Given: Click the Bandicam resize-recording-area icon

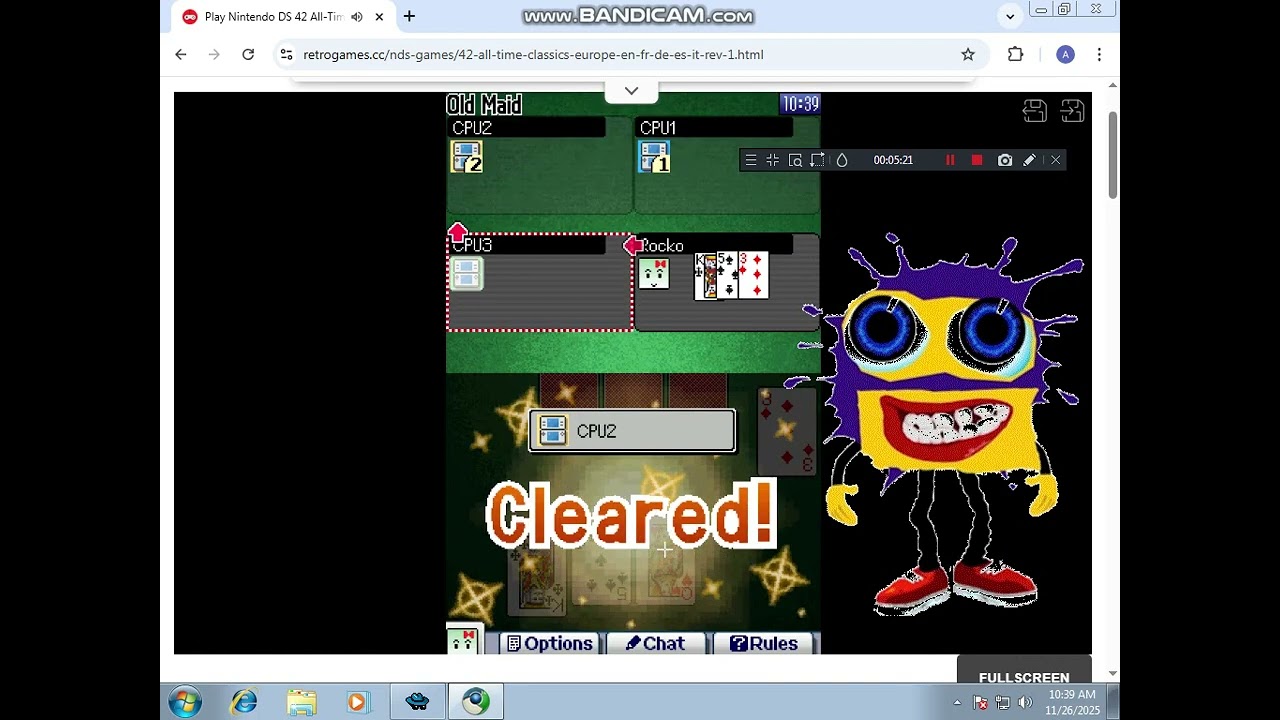Looking at the screenshot, I should (x=818, y=160).
